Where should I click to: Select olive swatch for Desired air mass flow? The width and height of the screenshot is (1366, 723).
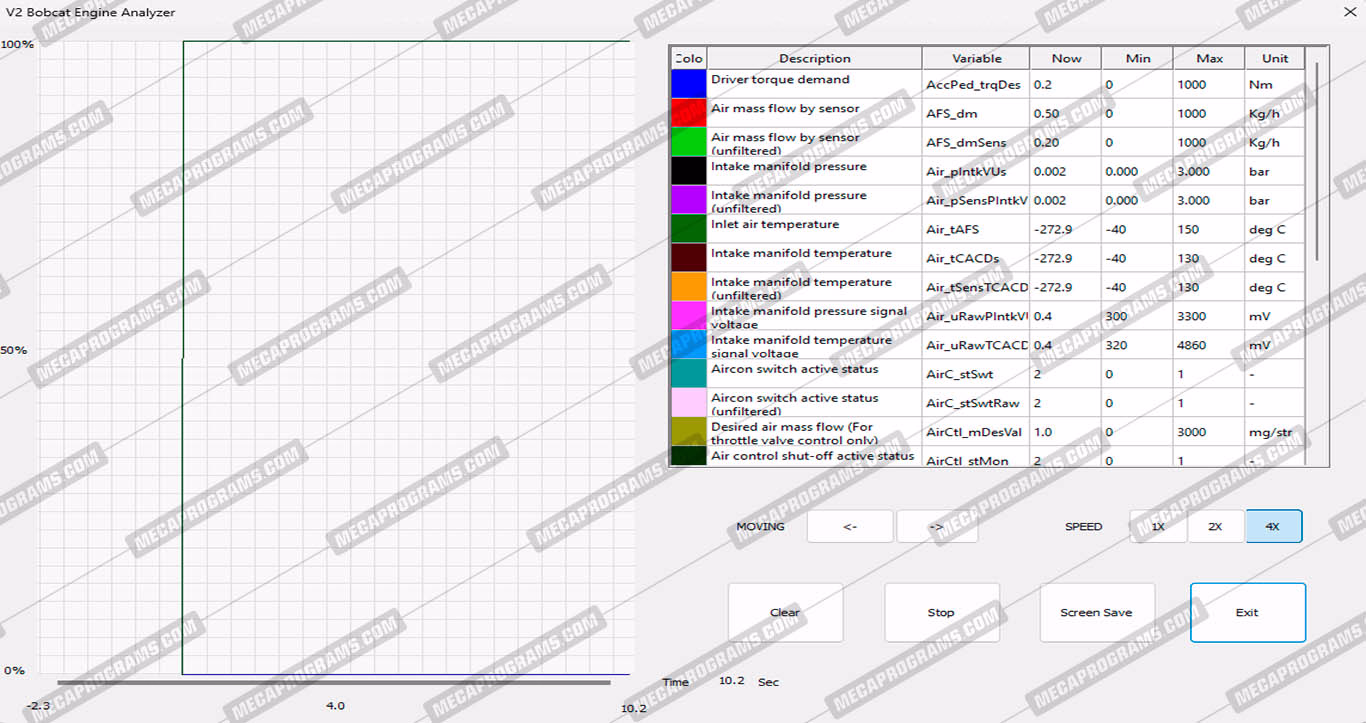pyautogui.click(x=688, y=432)
